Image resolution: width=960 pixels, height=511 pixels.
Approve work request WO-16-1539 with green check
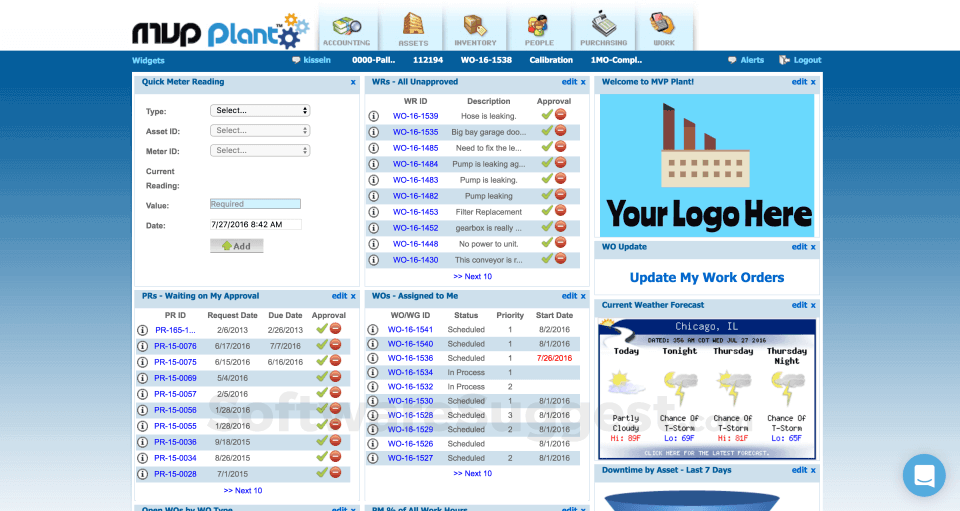pyautogui.click(x=547, y=114)
